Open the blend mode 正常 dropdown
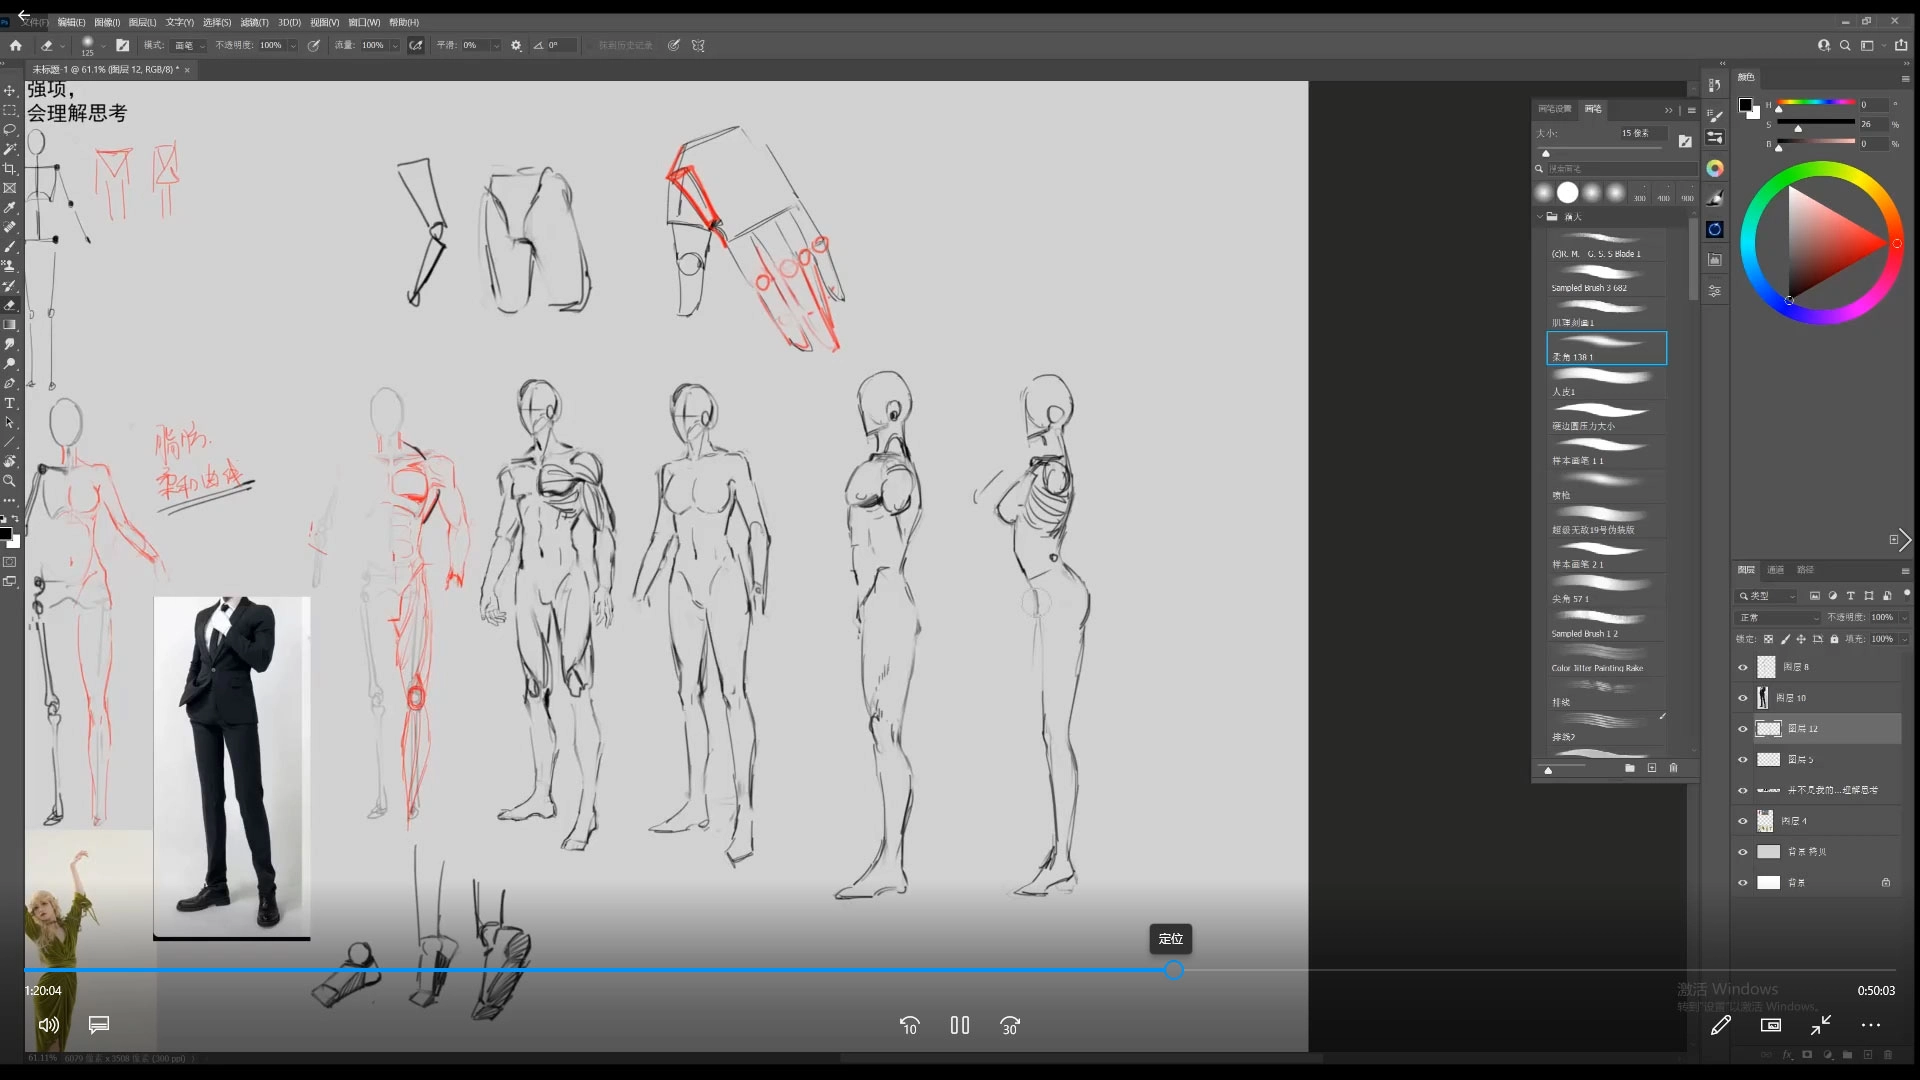The width and height of the screenshot is (1920, 1080). [1778, 617]
